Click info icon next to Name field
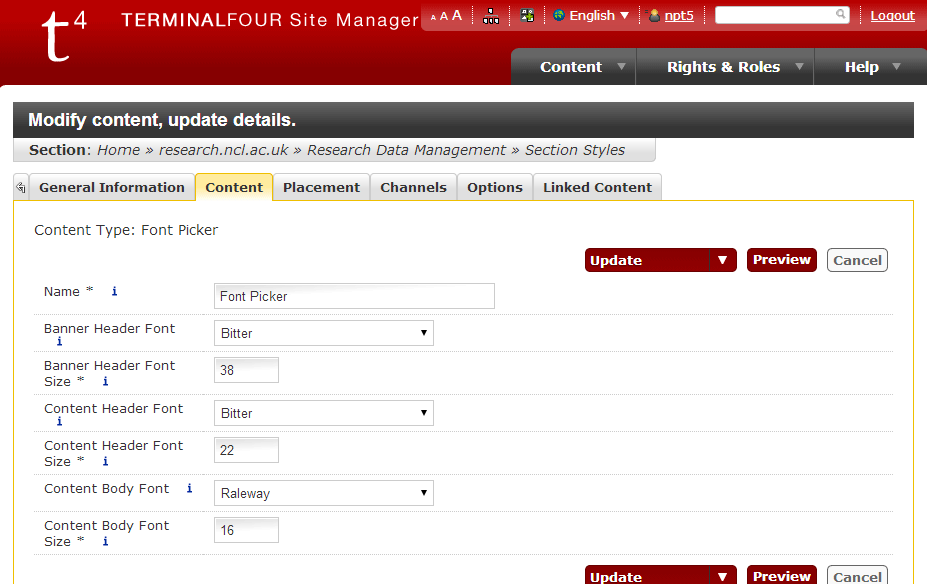Viewport: 927px width, 584px height. pyautogui.click(x=114, y=292)
